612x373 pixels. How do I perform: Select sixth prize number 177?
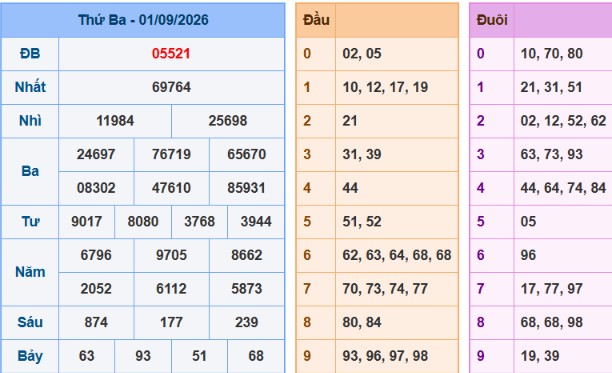point(171,322)
